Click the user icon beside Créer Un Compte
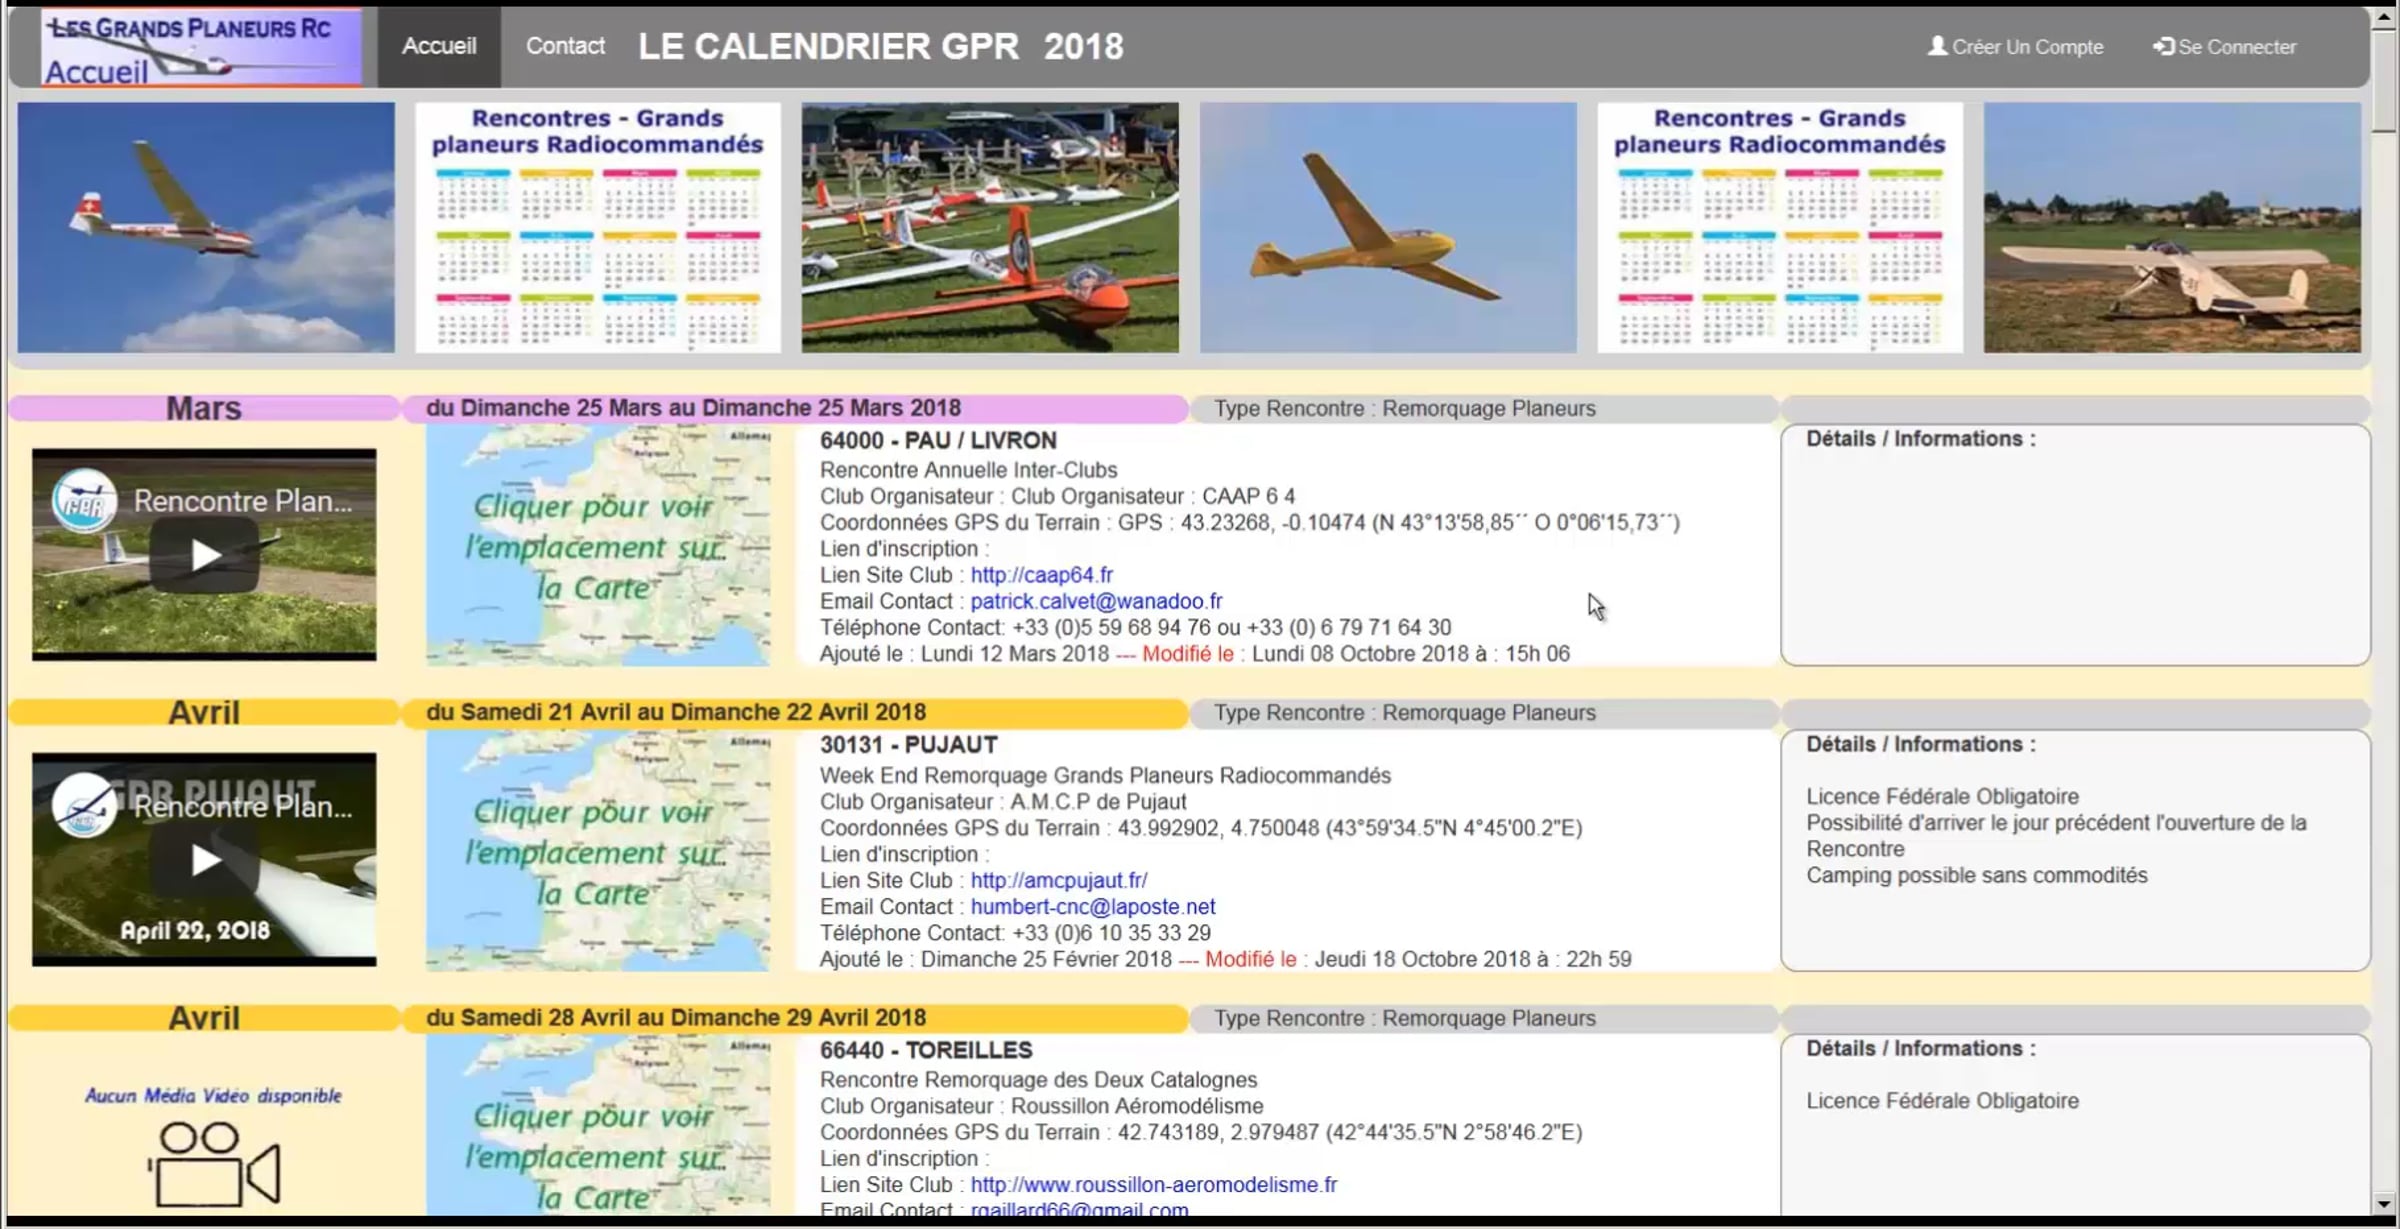The image size is (2400, 1229). pos(1937,46)
